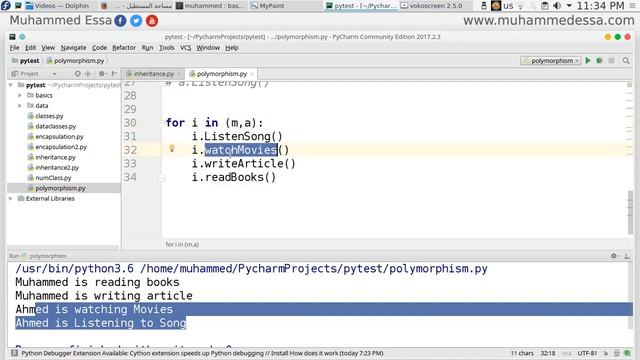Click the 'for i in (m,a)' editor breadcrumb

pyautogui.click(x=182, y=244)
